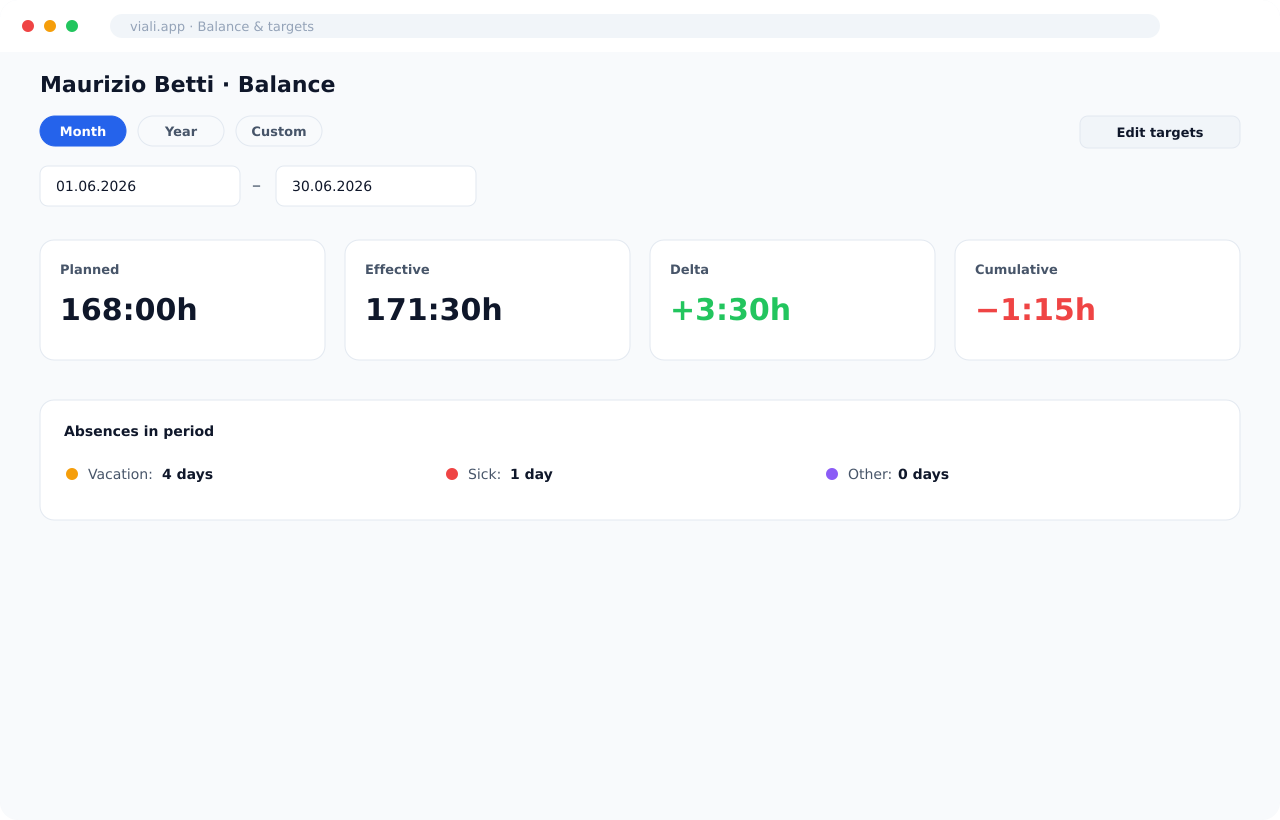Click the green window maximize dot
1280x820 pixels.
(x=72, y=26)
